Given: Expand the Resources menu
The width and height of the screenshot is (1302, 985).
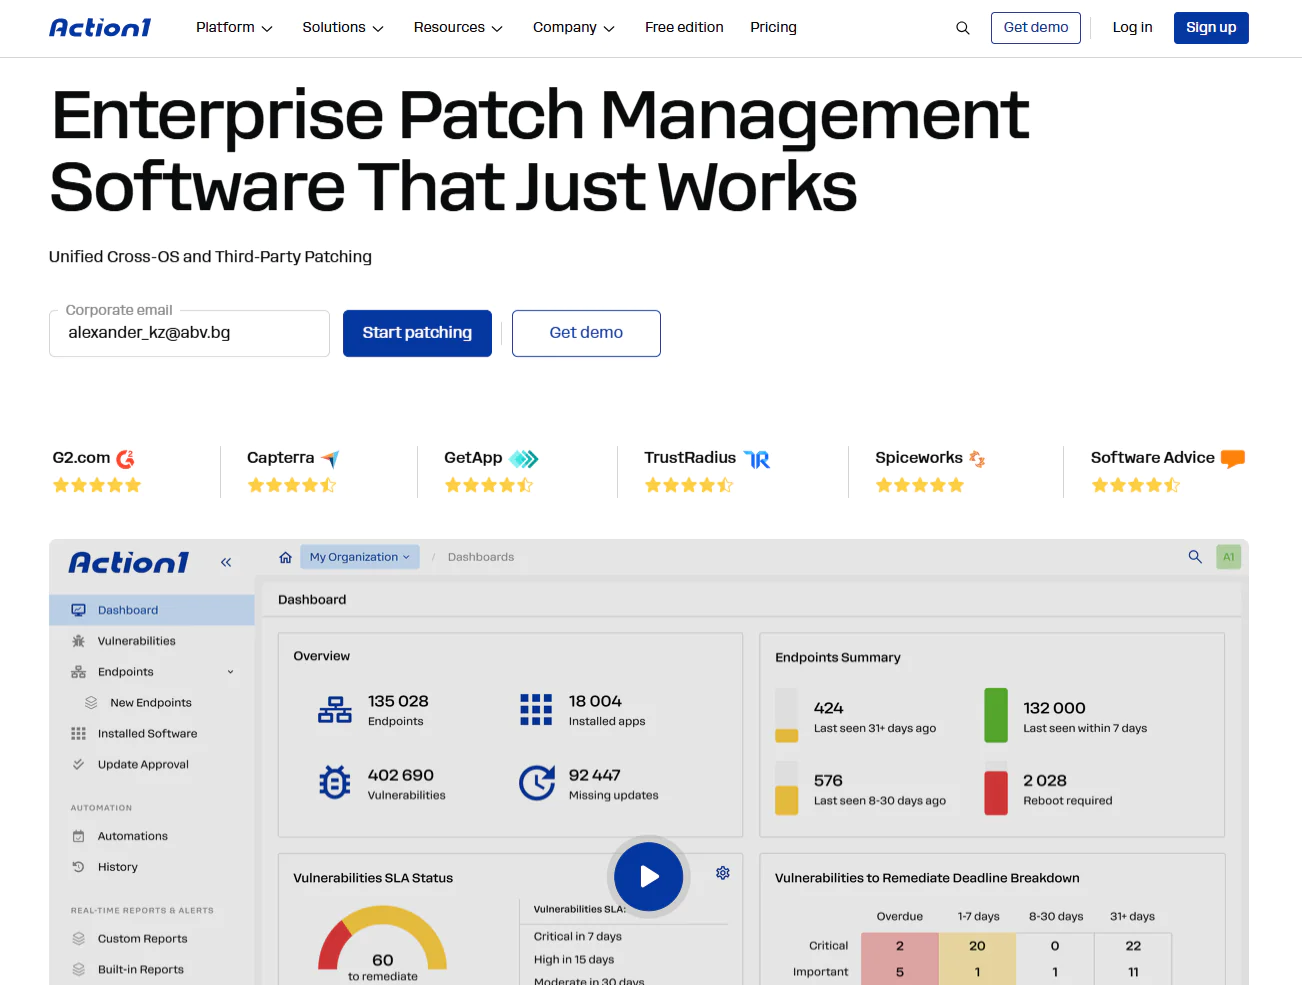Looking at the screenshot, I should (x=458, y=28).
